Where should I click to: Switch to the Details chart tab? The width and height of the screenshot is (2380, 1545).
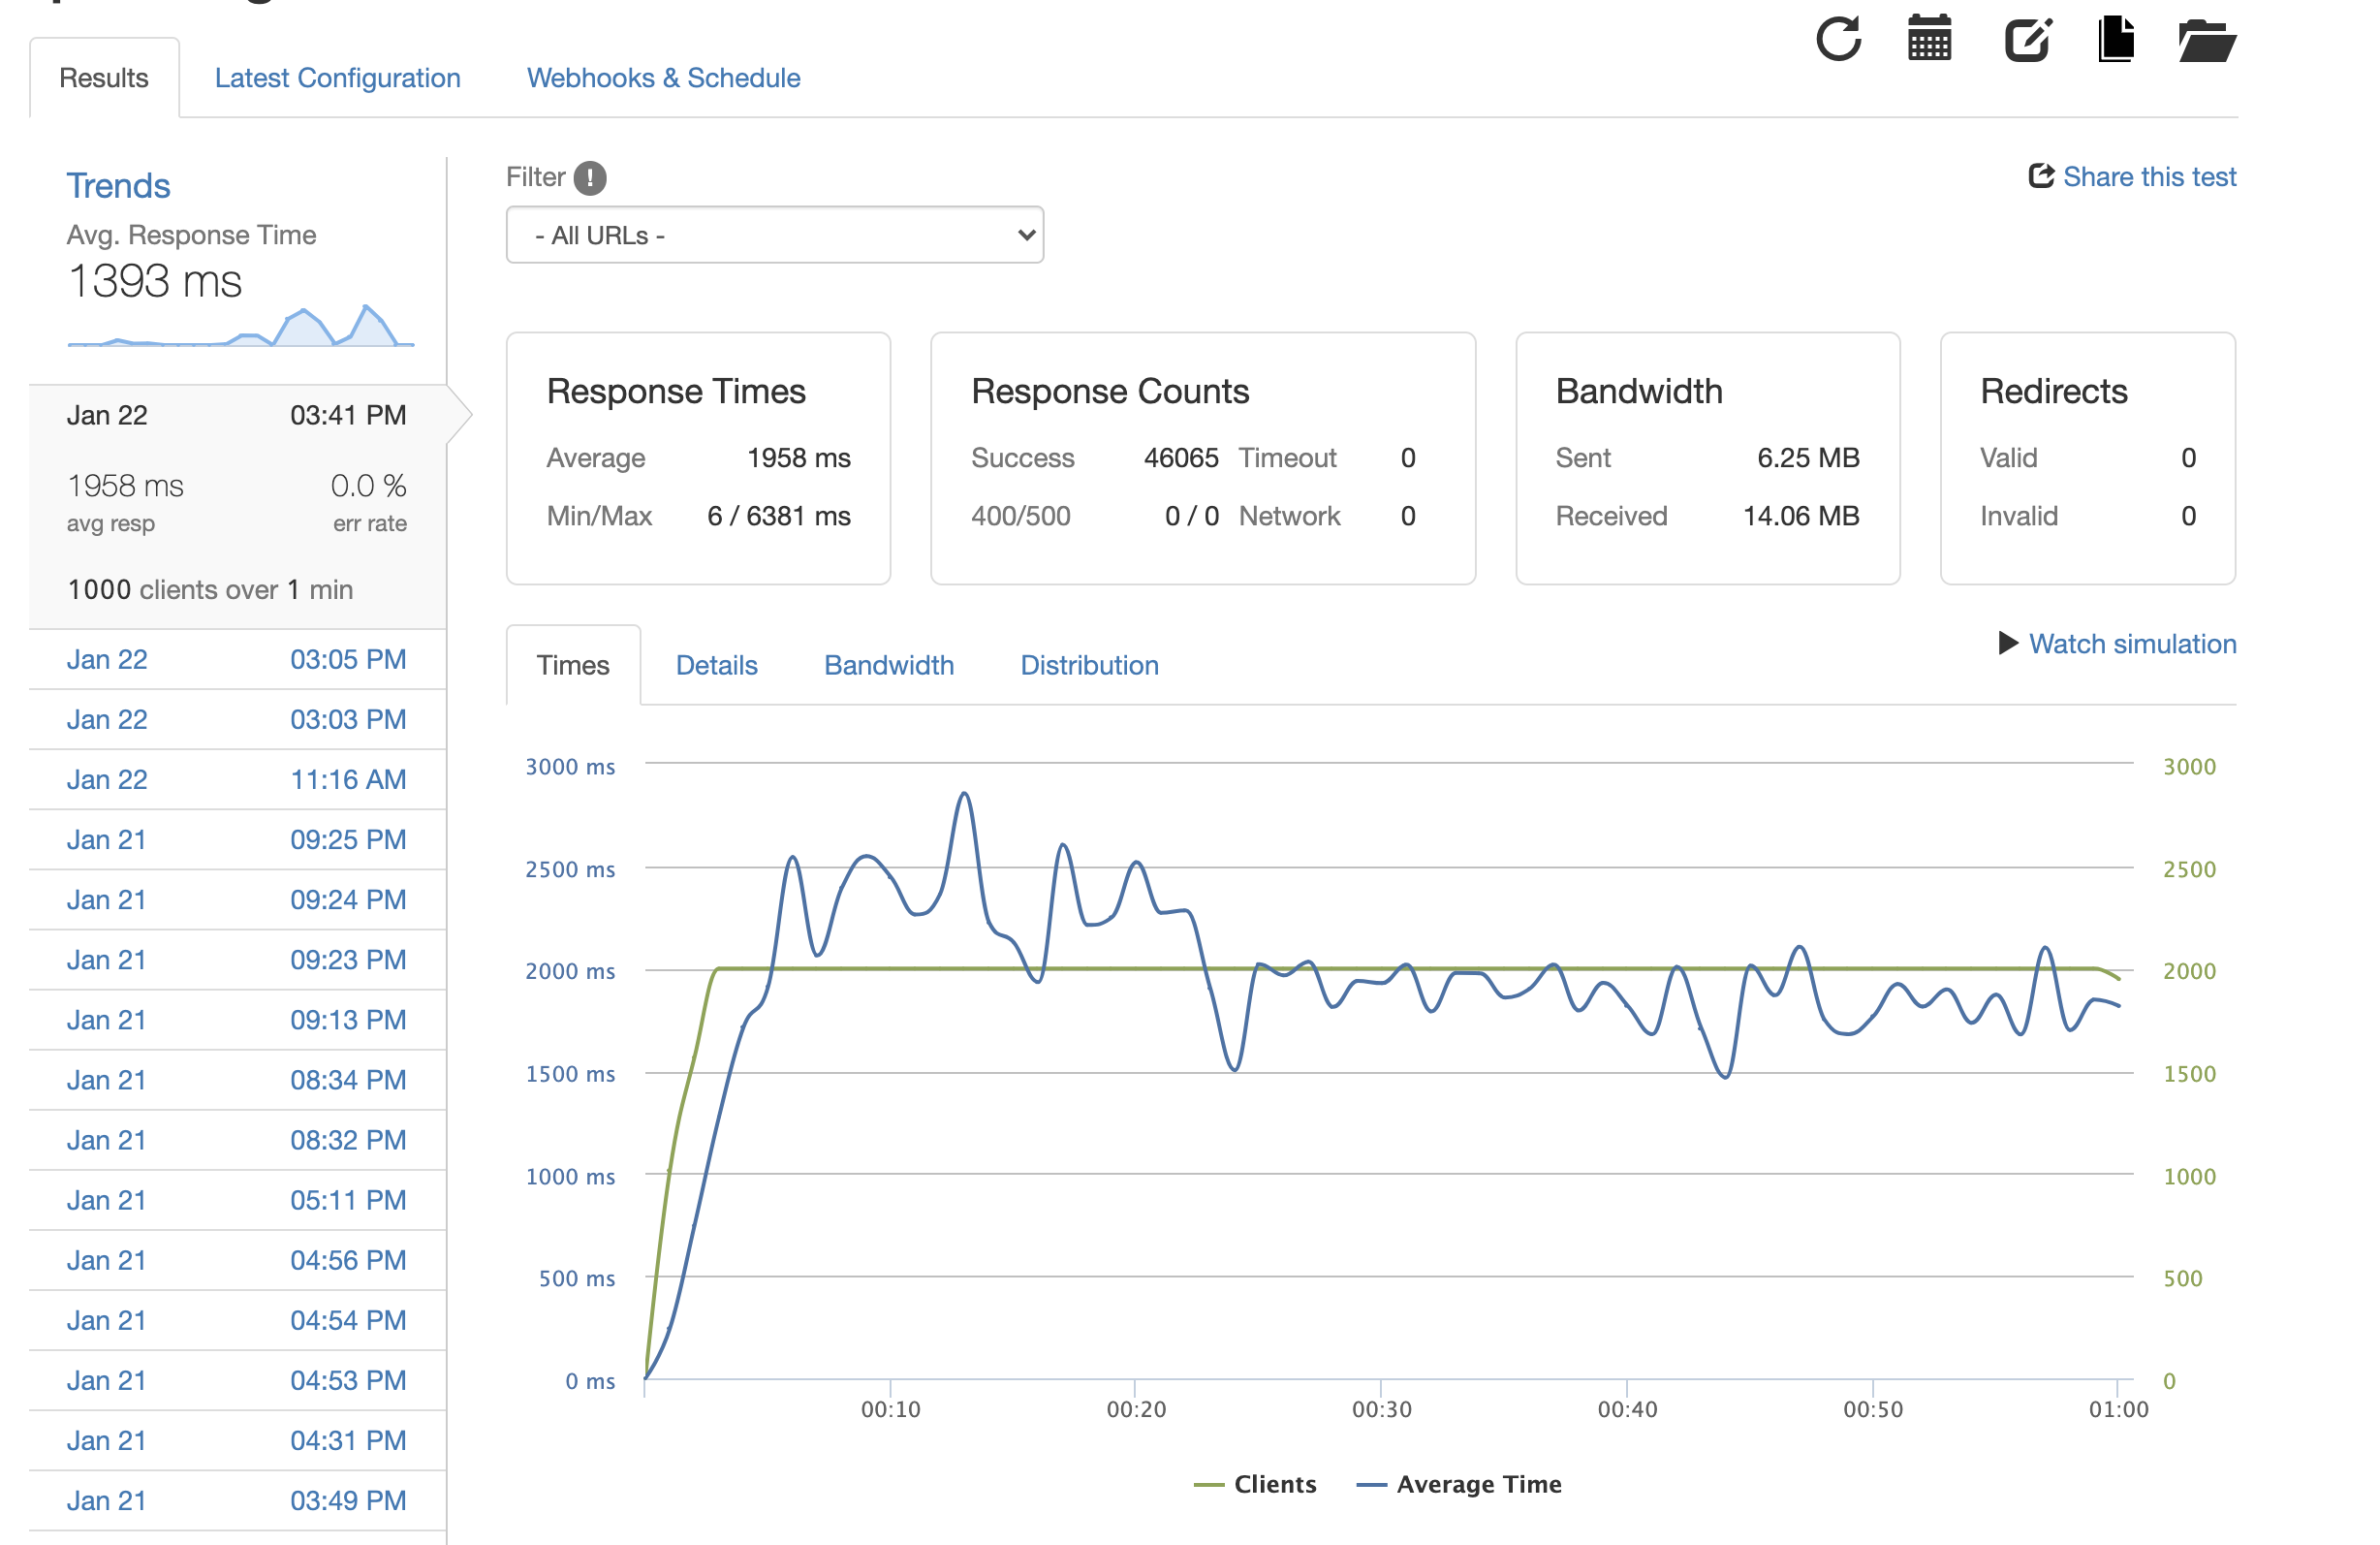point(717,665)
